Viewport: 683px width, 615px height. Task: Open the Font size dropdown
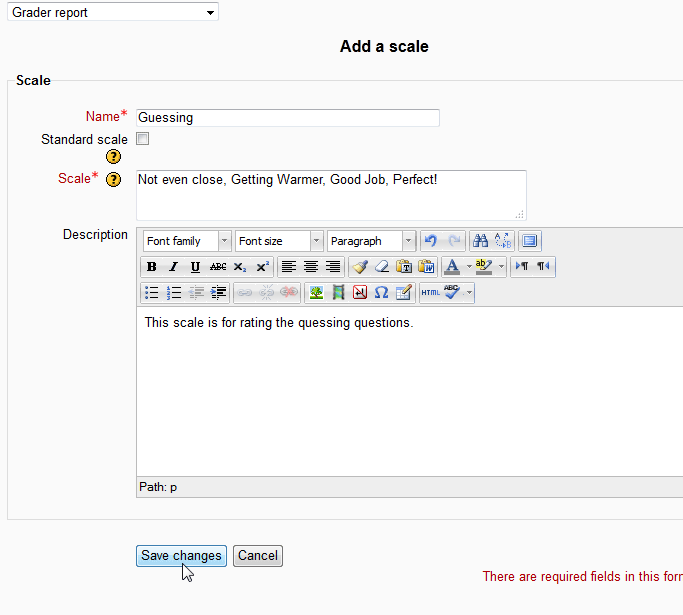tap(279, 241)
